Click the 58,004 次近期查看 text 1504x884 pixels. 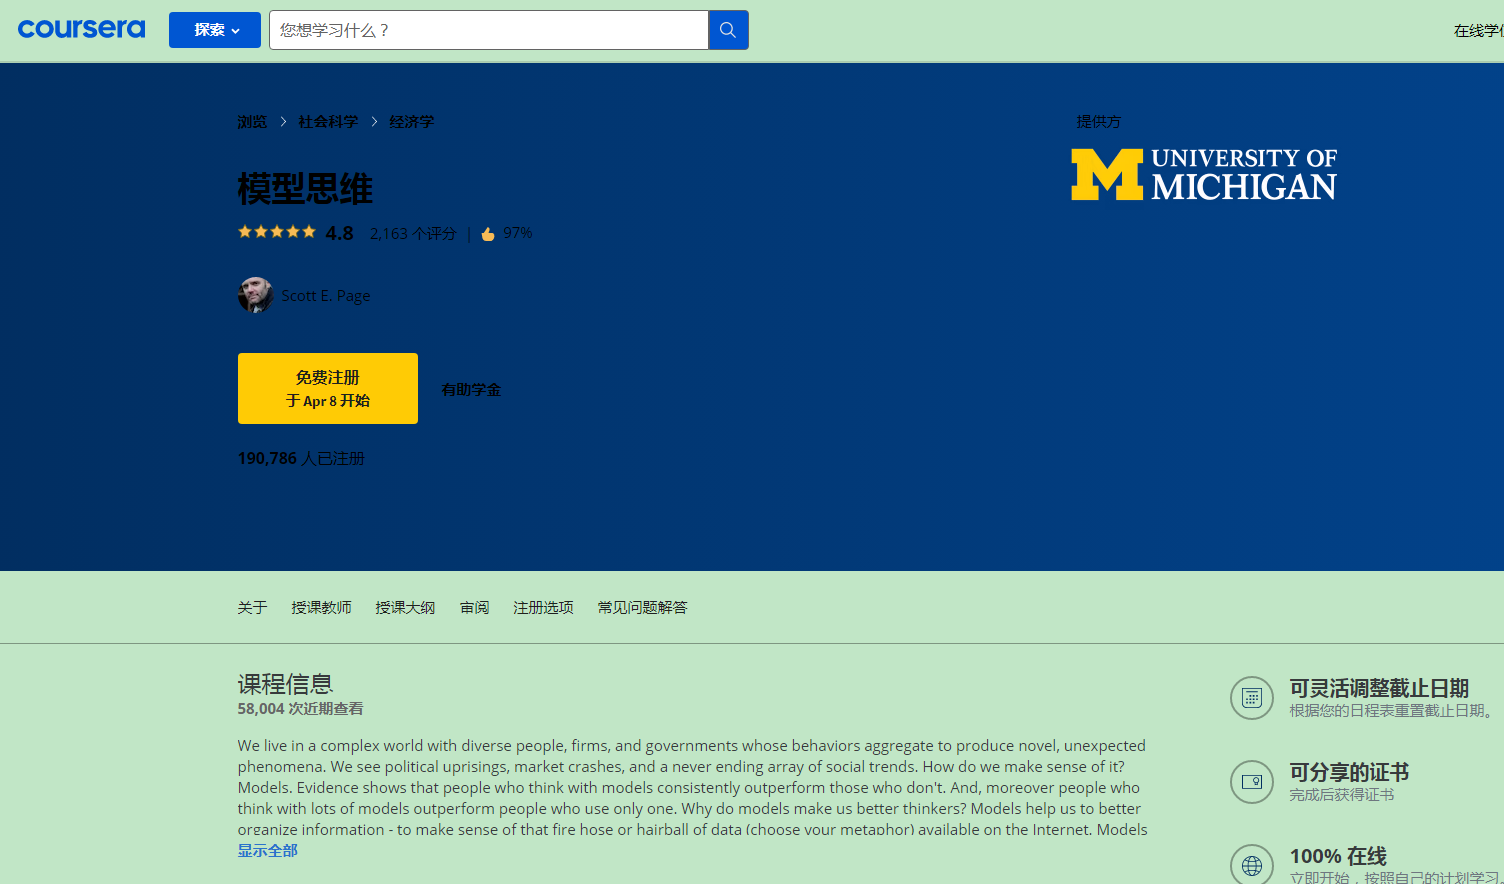(300, 709)
